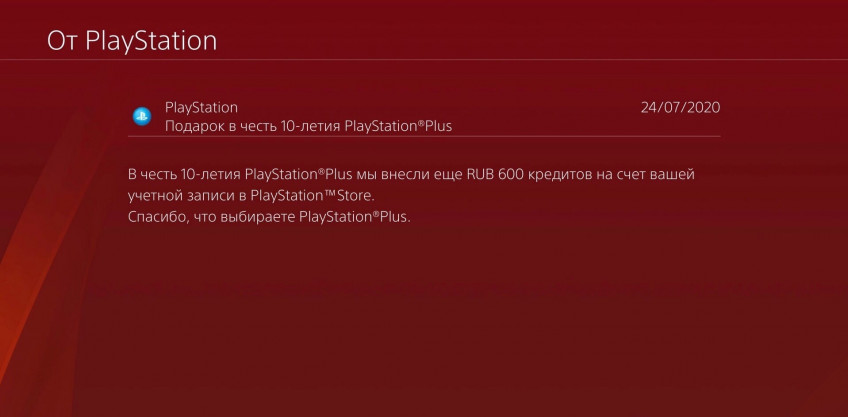Click the sender name 'PlayStation'
The height and width of the screenshot is (417, 848).
coord(201,107)
